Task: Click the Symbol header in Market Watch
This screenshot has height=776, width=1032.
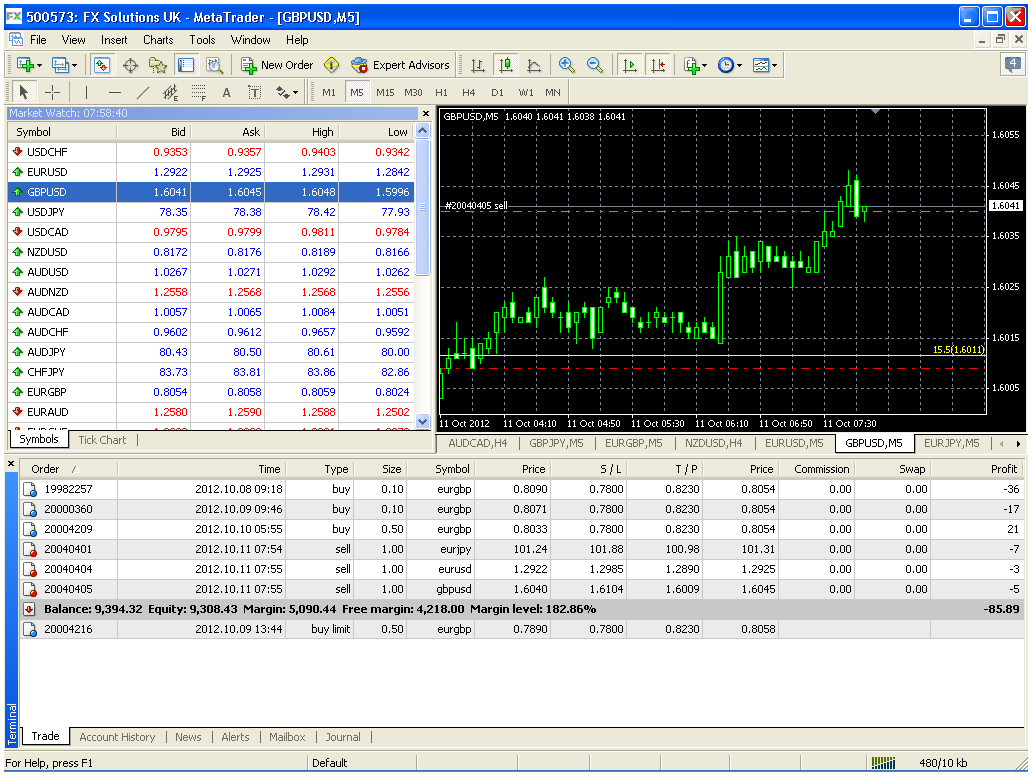Action: coord(63,132)
